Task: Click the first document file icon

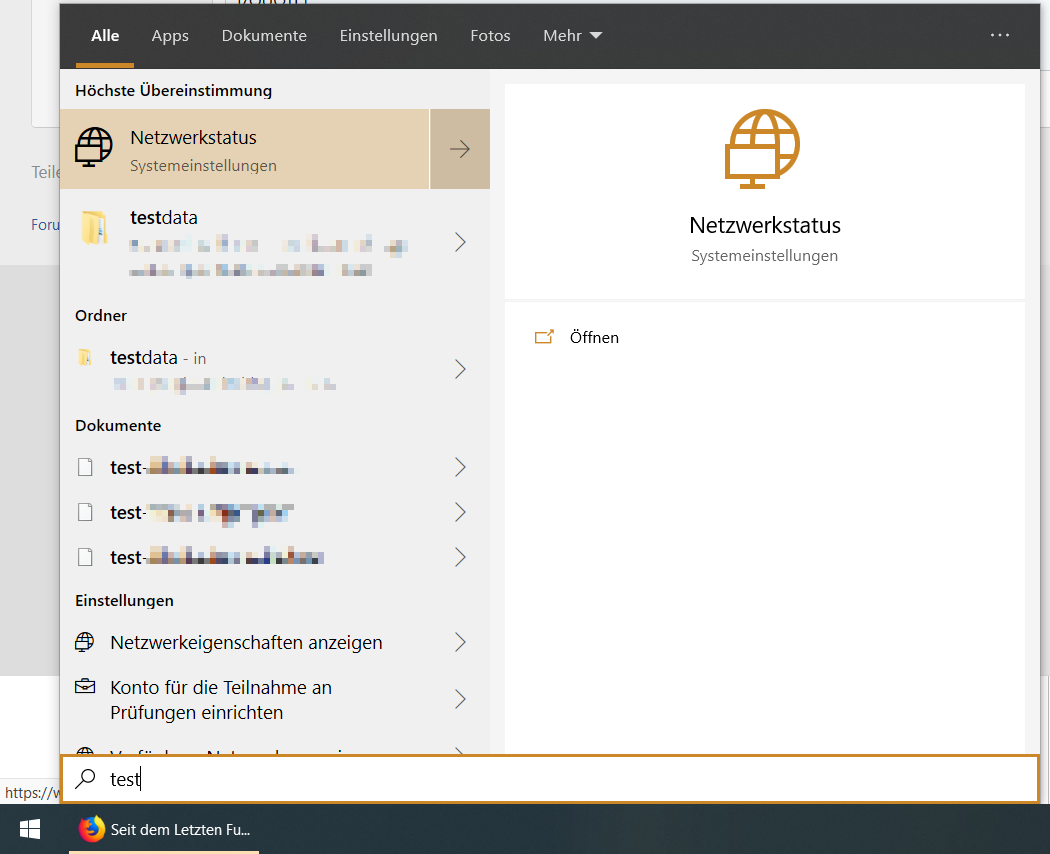Action: [x=85, y=467]
